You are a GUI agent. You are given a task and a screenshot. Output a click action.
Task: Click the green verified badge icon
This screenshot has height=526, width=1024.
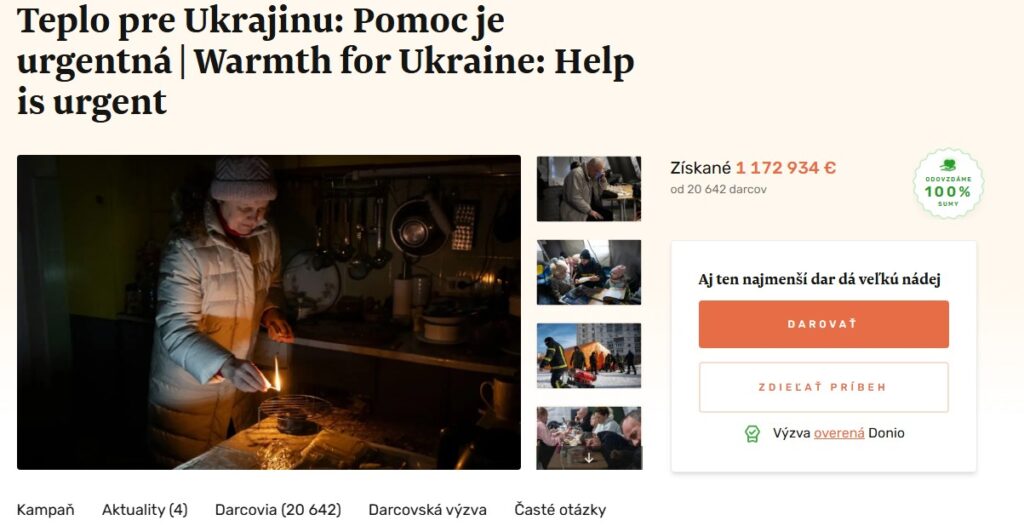(752, 434)
